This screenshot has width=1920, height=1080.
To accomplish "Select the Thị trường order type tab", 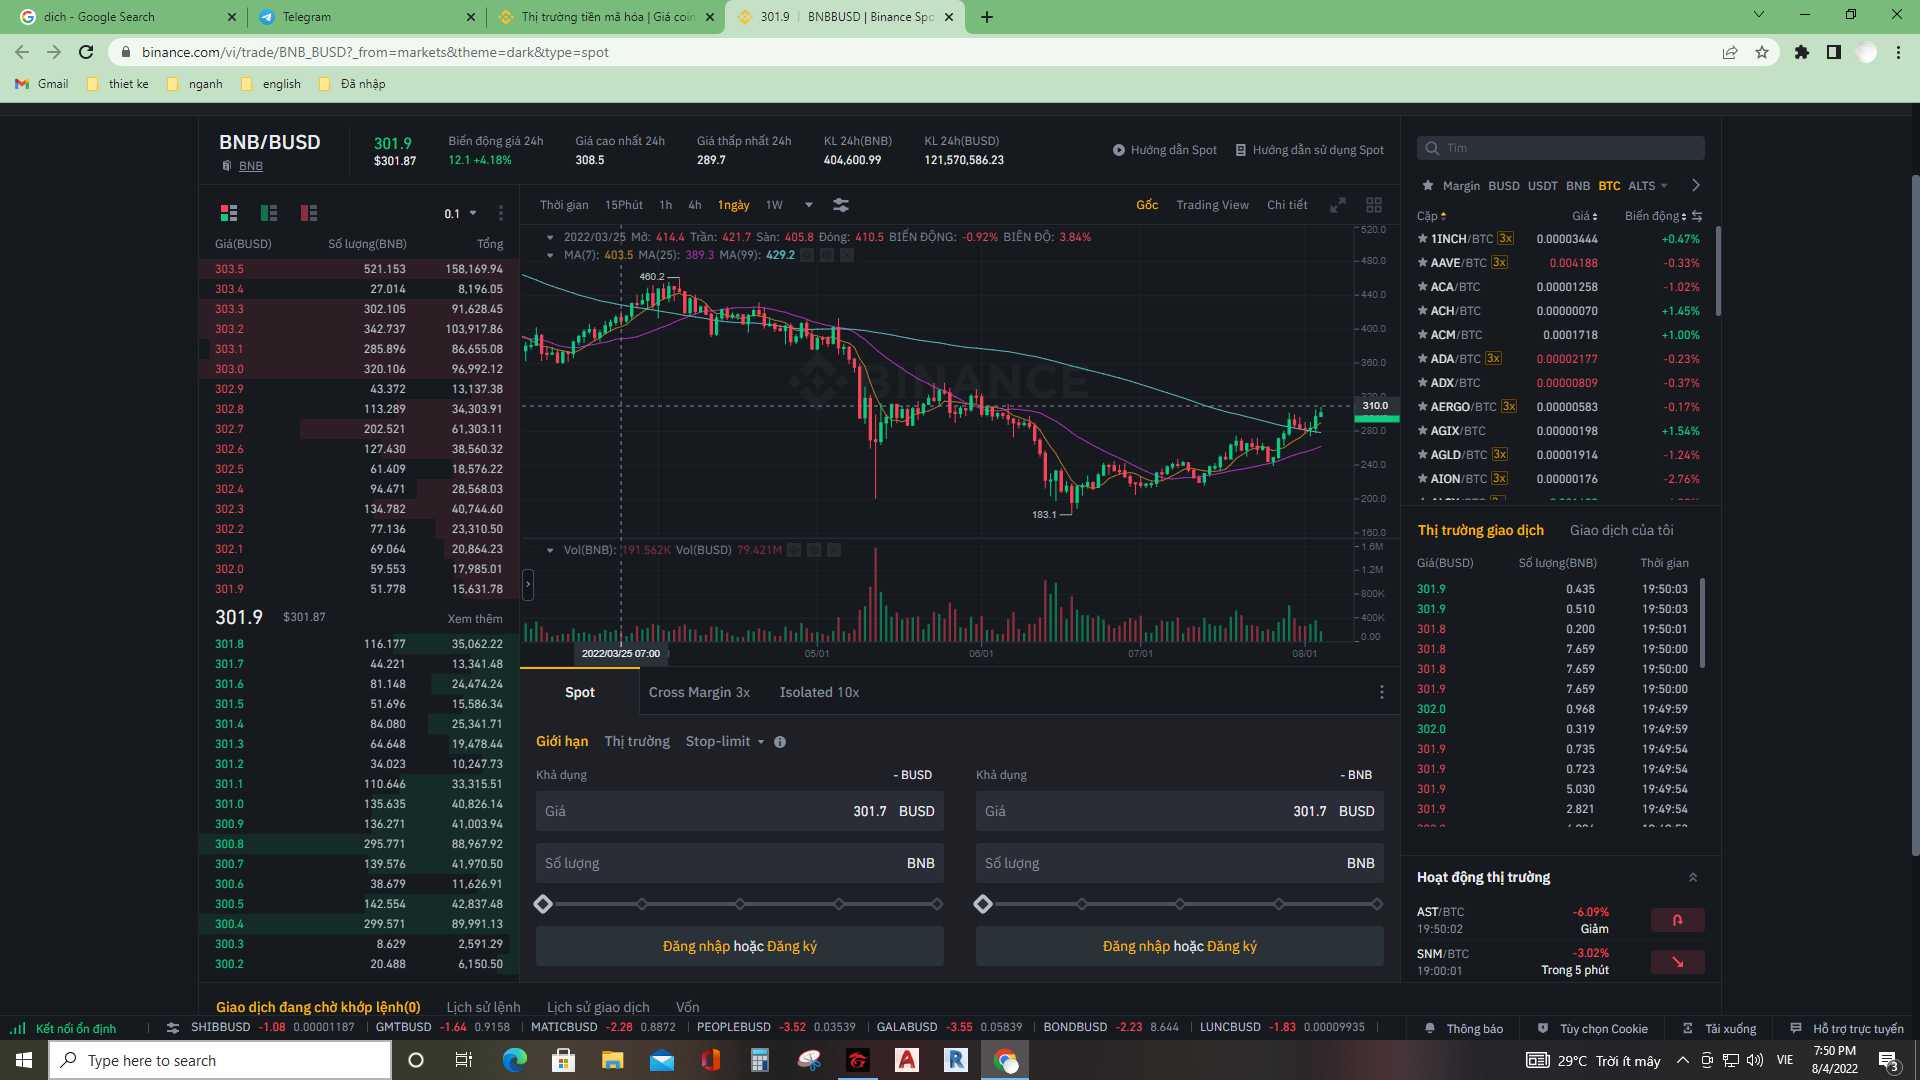I will coord(637,742).
